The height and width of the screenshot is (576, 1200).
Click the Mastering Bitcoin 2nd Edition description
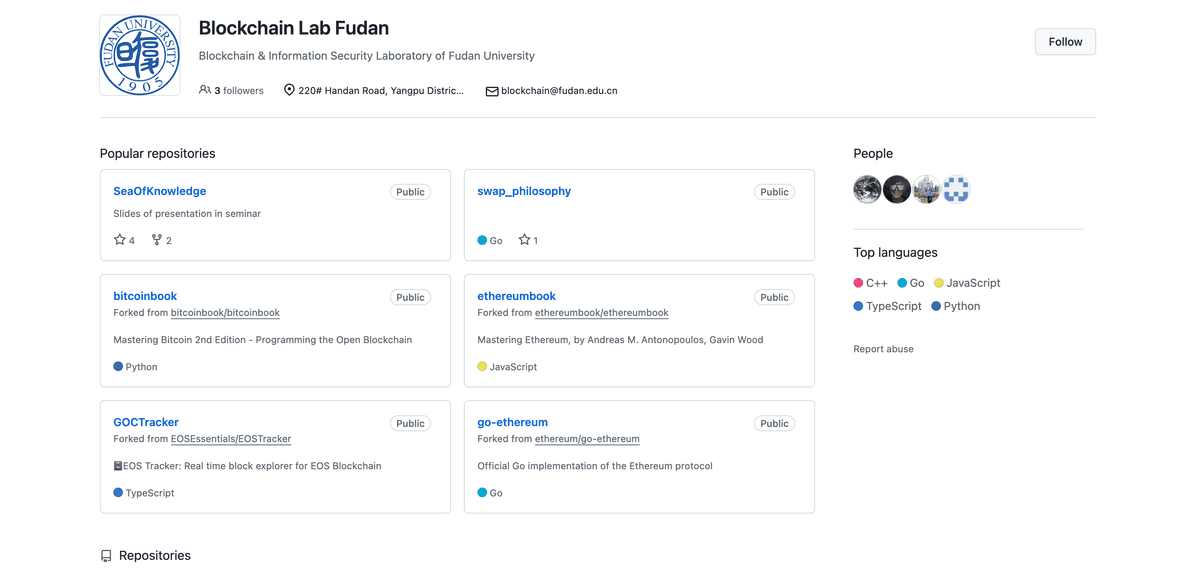pyautogui.click(x=263, y=339)
